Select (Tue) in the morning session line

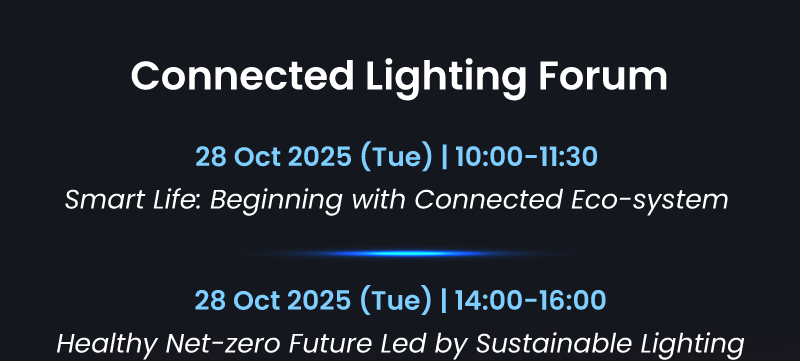point(396,157)
